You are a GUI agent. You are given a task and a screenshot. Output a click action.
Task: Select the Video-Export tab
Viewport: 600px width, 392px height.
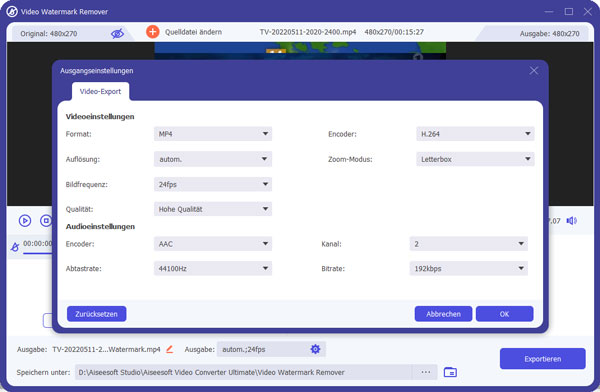(x=100, y=91)
